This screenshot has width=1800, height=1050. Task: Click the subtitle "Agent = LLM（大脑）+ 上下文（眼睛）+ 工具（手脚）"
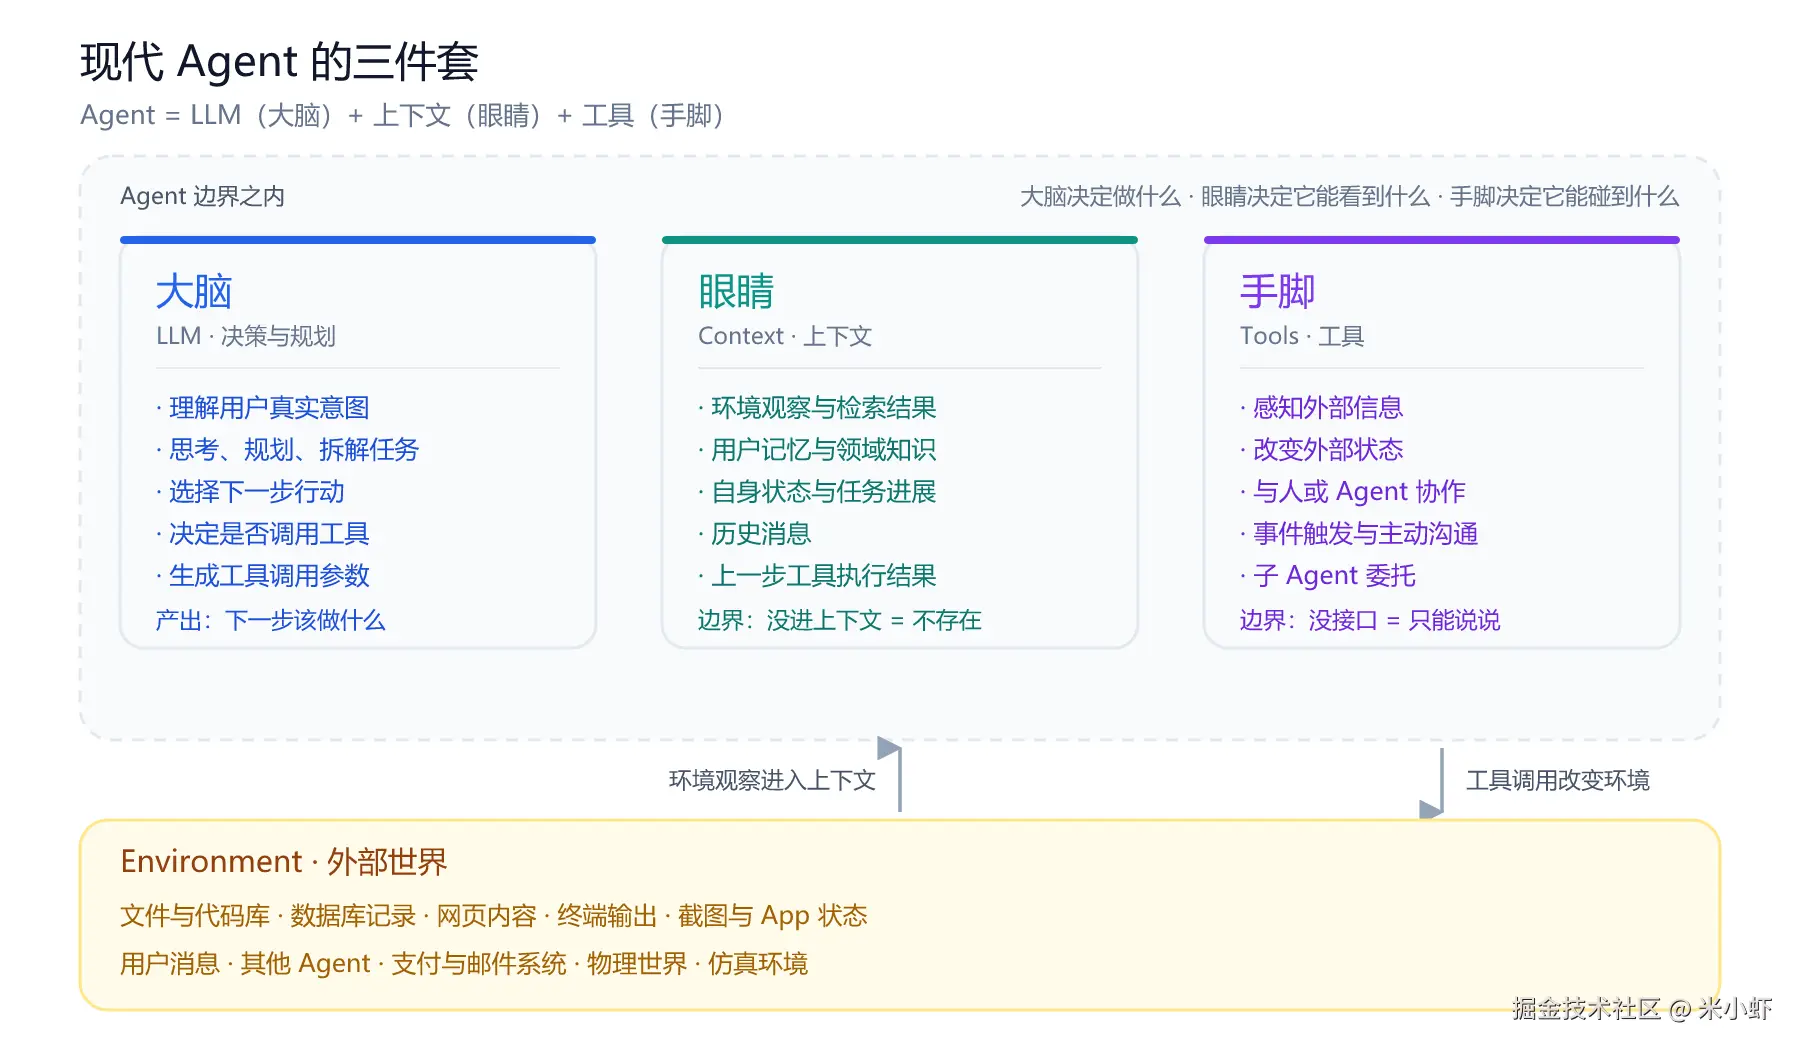pyautogui.click(x=401, y=116)
